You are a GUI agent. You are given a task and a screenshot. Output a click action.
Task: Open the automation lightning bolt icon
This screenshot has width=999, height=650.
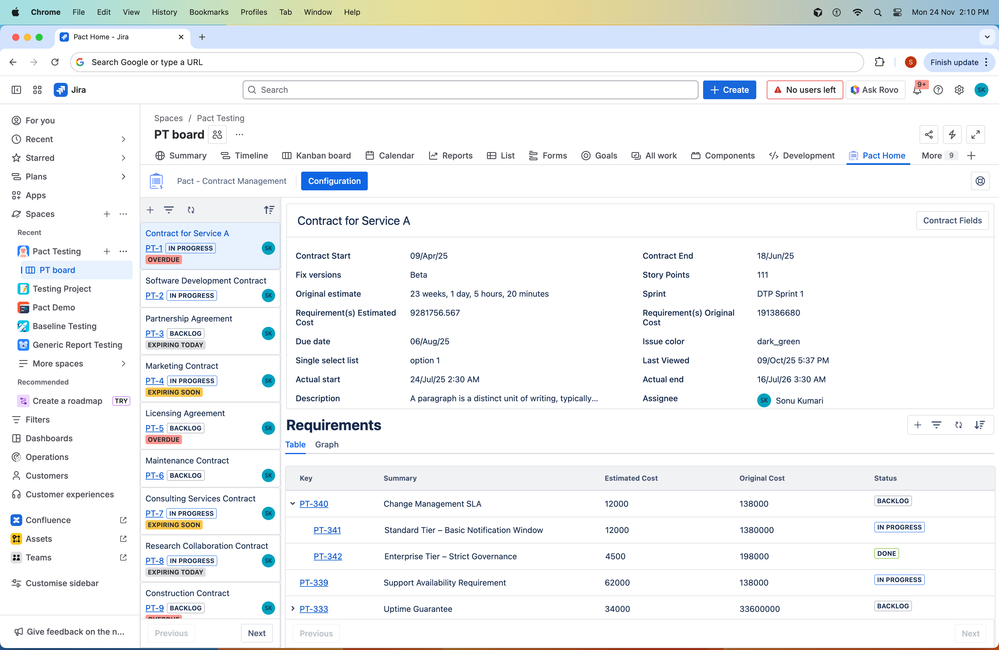click(x=952, y=134)
